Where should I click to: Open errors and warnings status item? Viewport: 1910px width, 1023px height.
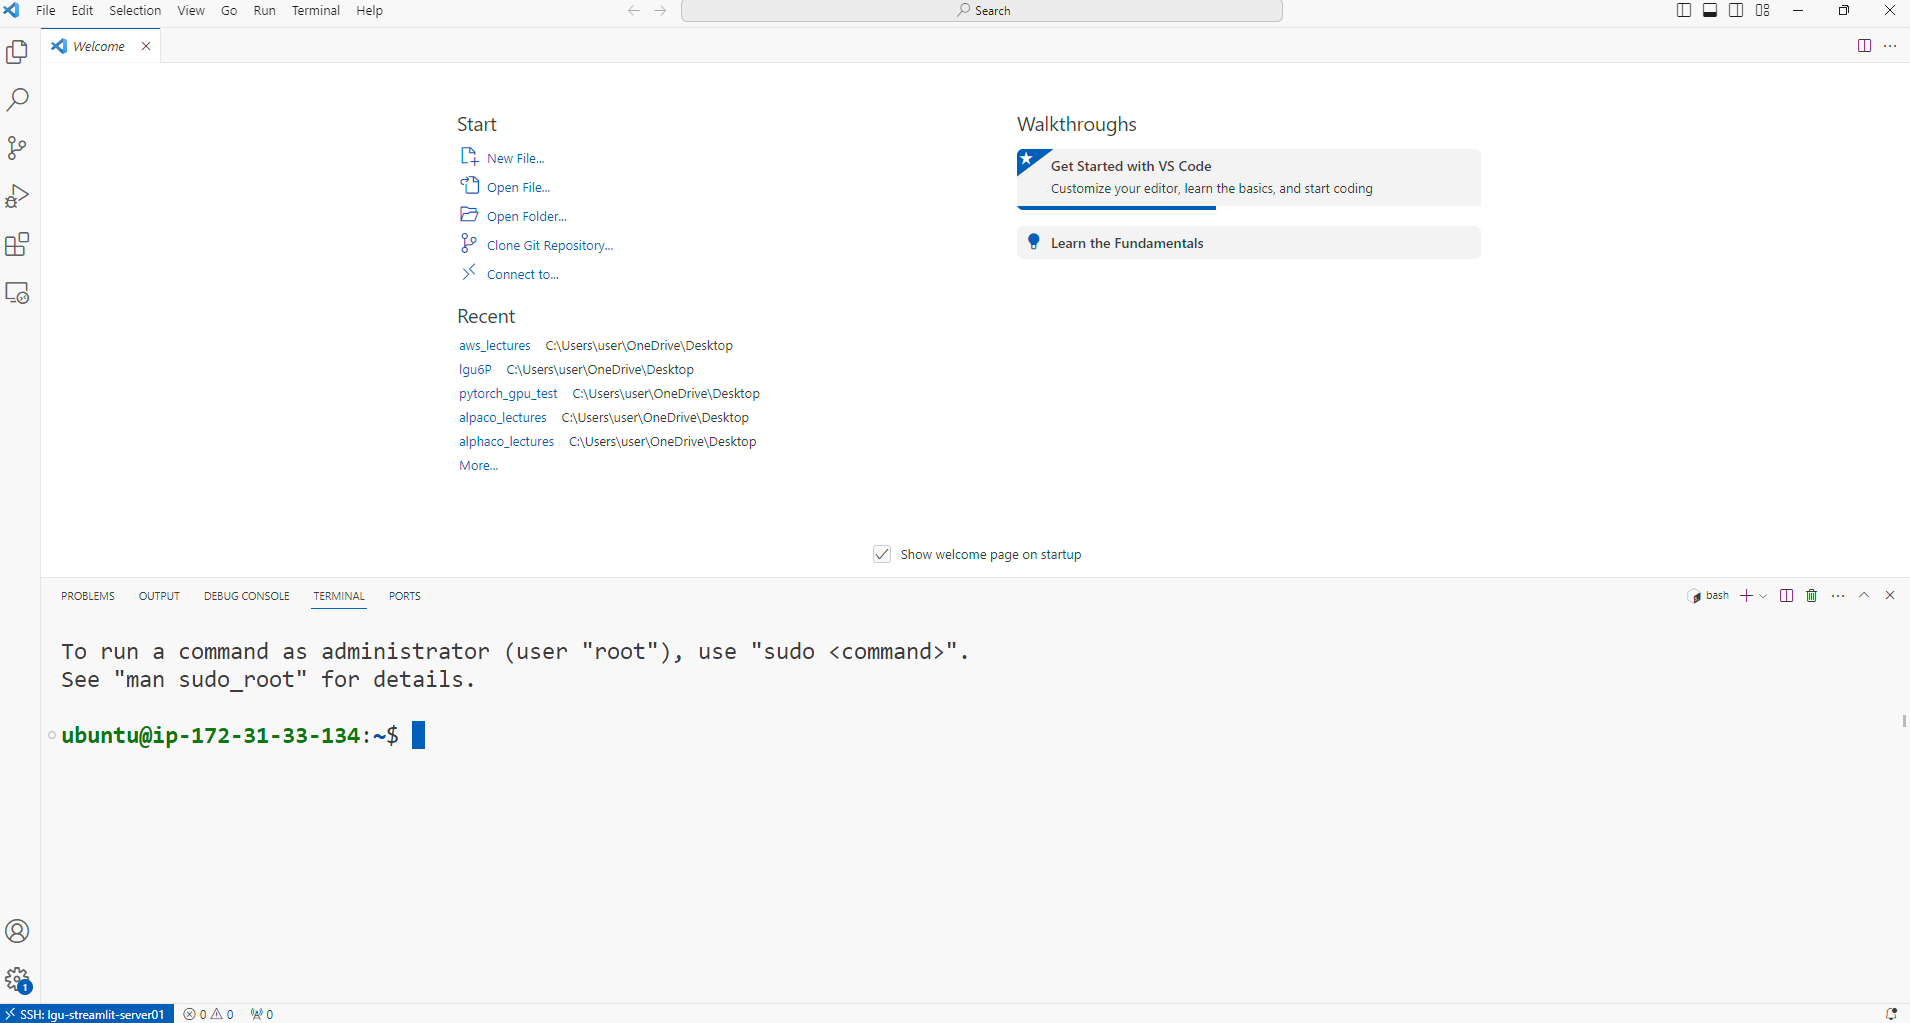(208, 1014)
